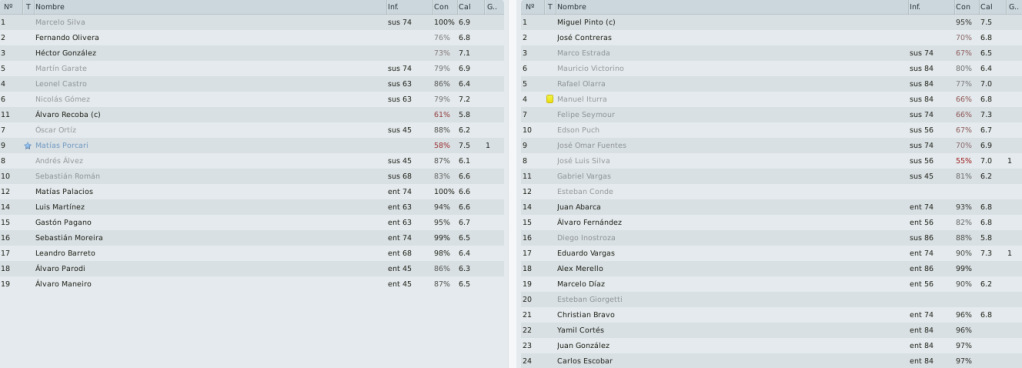Select José Contreras in right squad list
1022x368 pixels.
pyautogui.click(x=584, y=38)
